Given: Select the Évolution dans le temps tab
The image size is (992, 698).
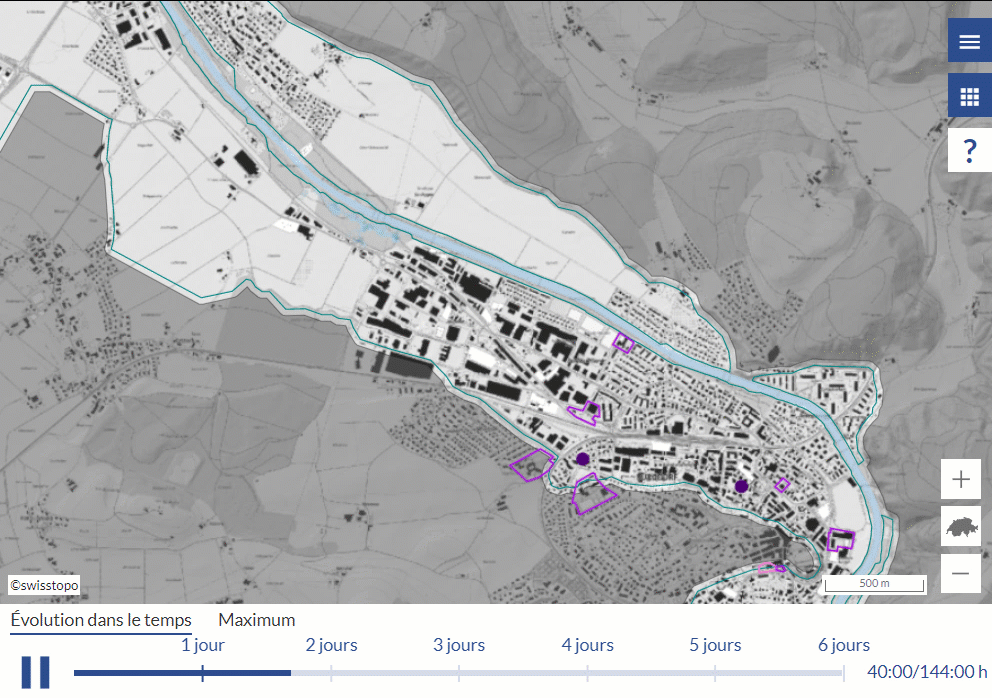Looking at the screenshot, I should coord(101,620).
